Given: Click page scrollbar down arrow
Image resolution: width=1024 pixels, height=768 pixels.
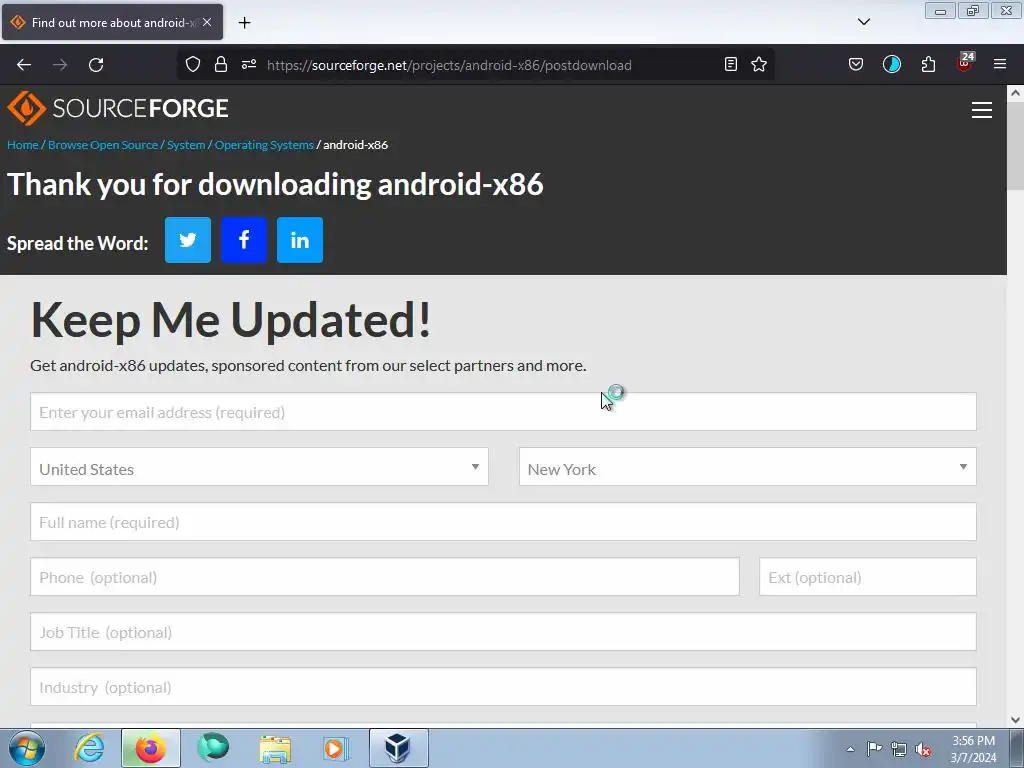Looking at the screenshot, I should click(x=1016, y=720).
